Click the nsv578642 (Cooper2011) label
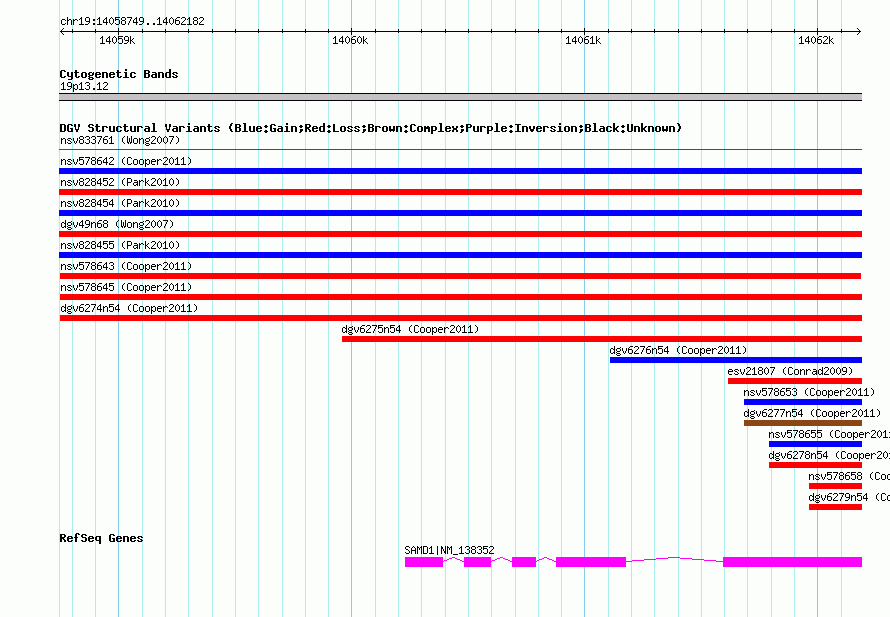Image resolution: width=890 pixels, height=617 pixels. 126,161
